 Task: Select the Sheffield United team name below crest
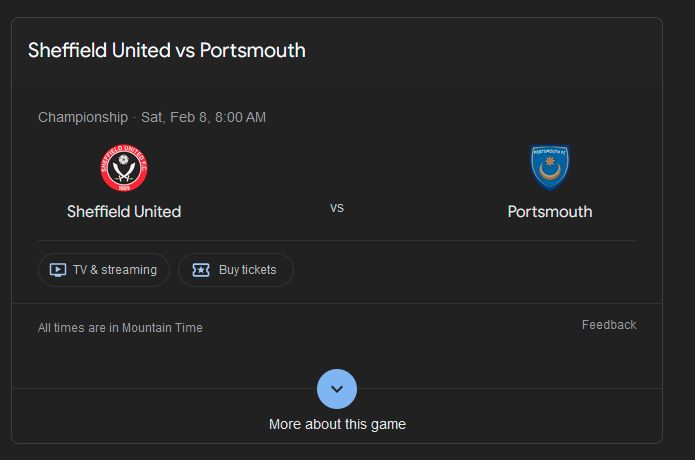[124, 212]
